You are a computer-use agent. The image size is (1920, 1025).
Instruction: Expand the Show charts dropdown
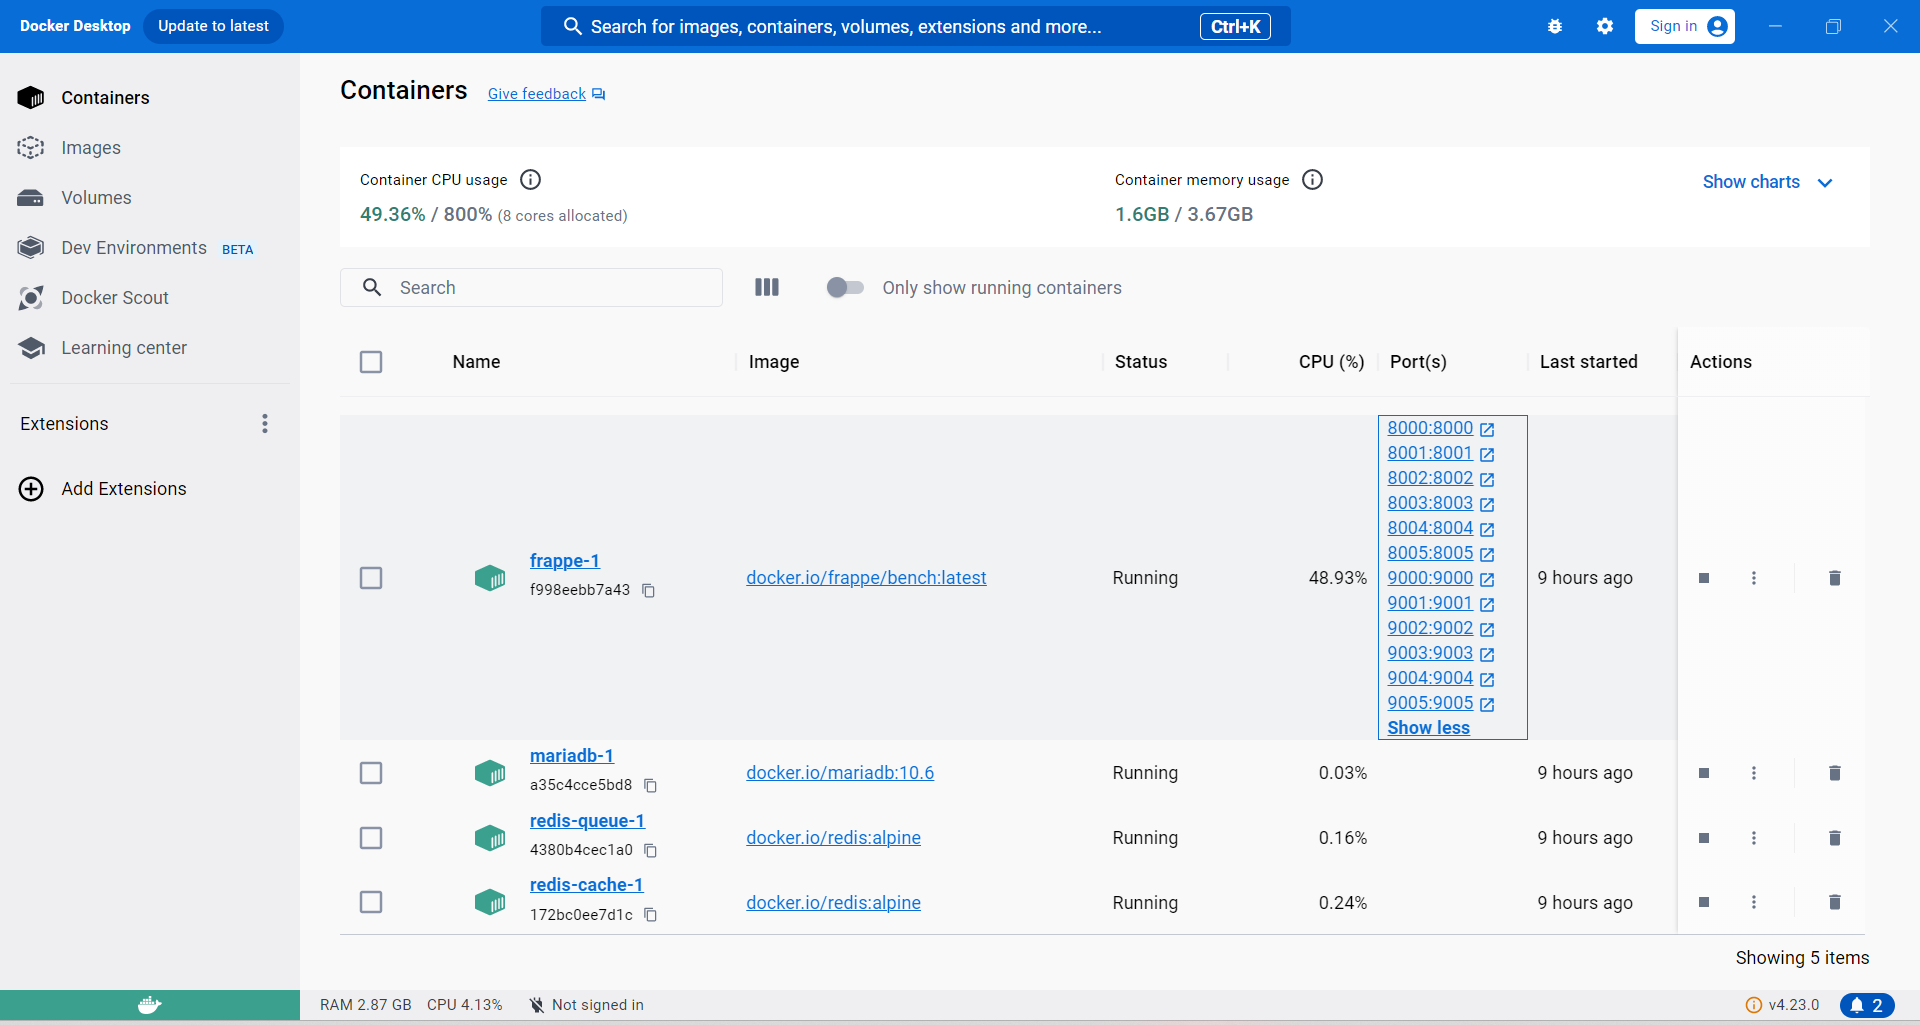pos(1767,182)
